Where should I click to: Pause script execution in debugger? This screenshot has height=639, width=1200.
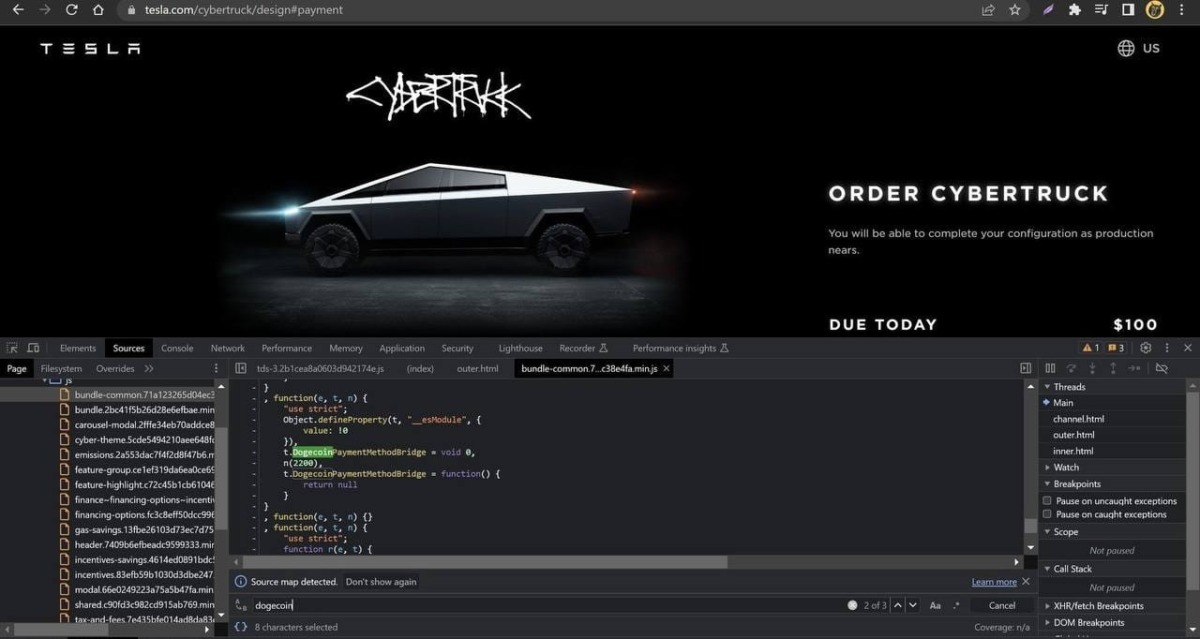1050,368
